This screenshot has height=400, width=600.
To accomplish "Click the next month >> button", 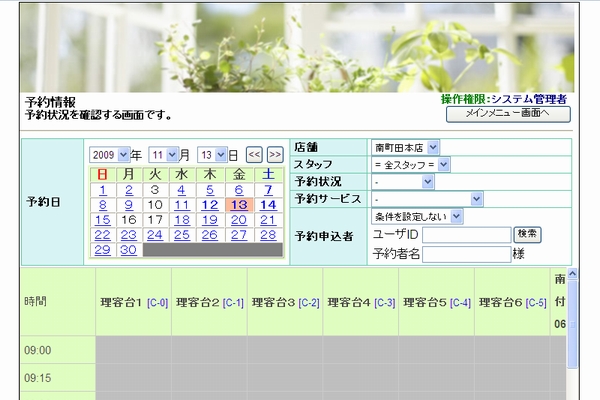I will (274, 155).
